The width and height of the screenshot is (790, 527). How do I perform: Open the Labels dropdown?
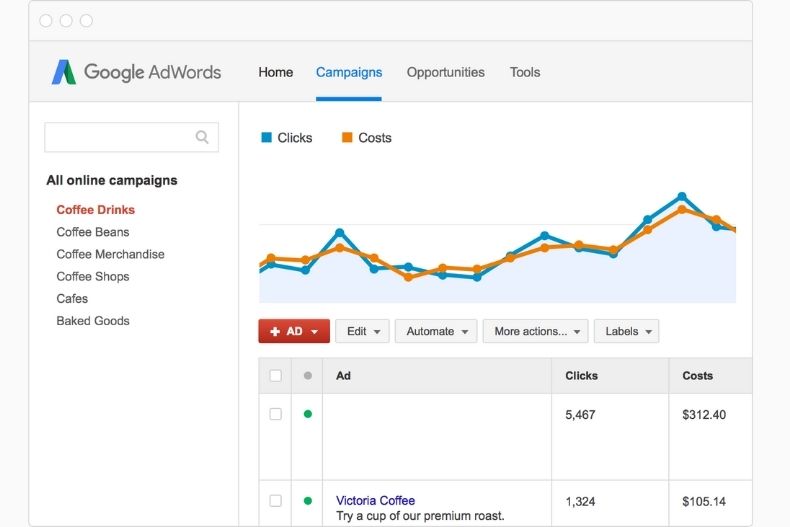[626, 331]
